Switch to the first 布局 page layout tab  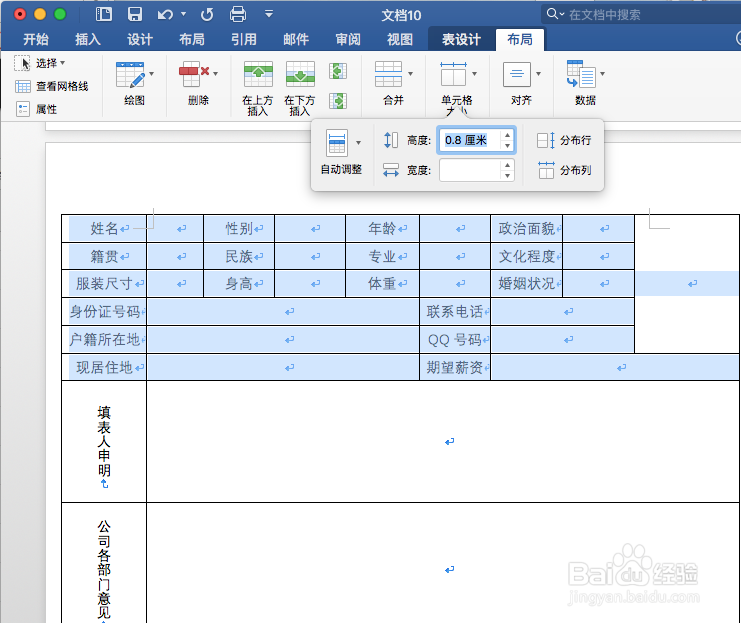(x=192, y=39)
